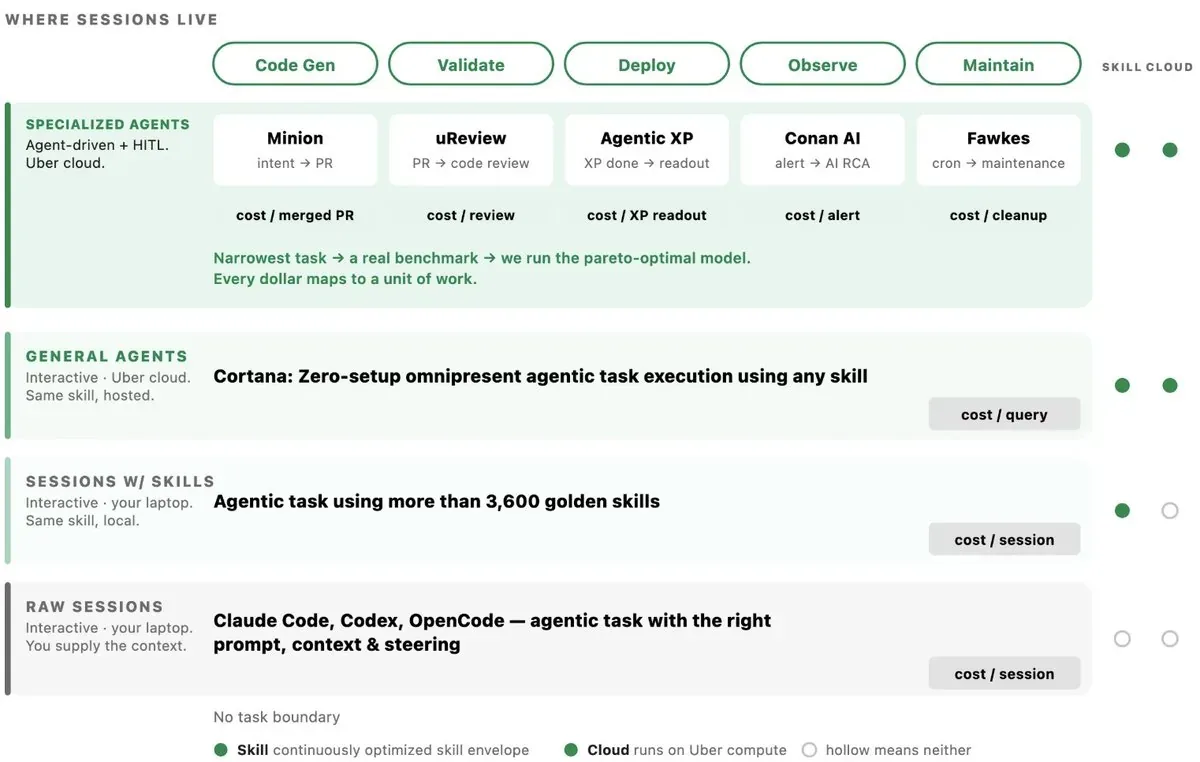The image size is (1200, 762).
Task: Select the Code Gen stage pill
Action: click(295, 64)
